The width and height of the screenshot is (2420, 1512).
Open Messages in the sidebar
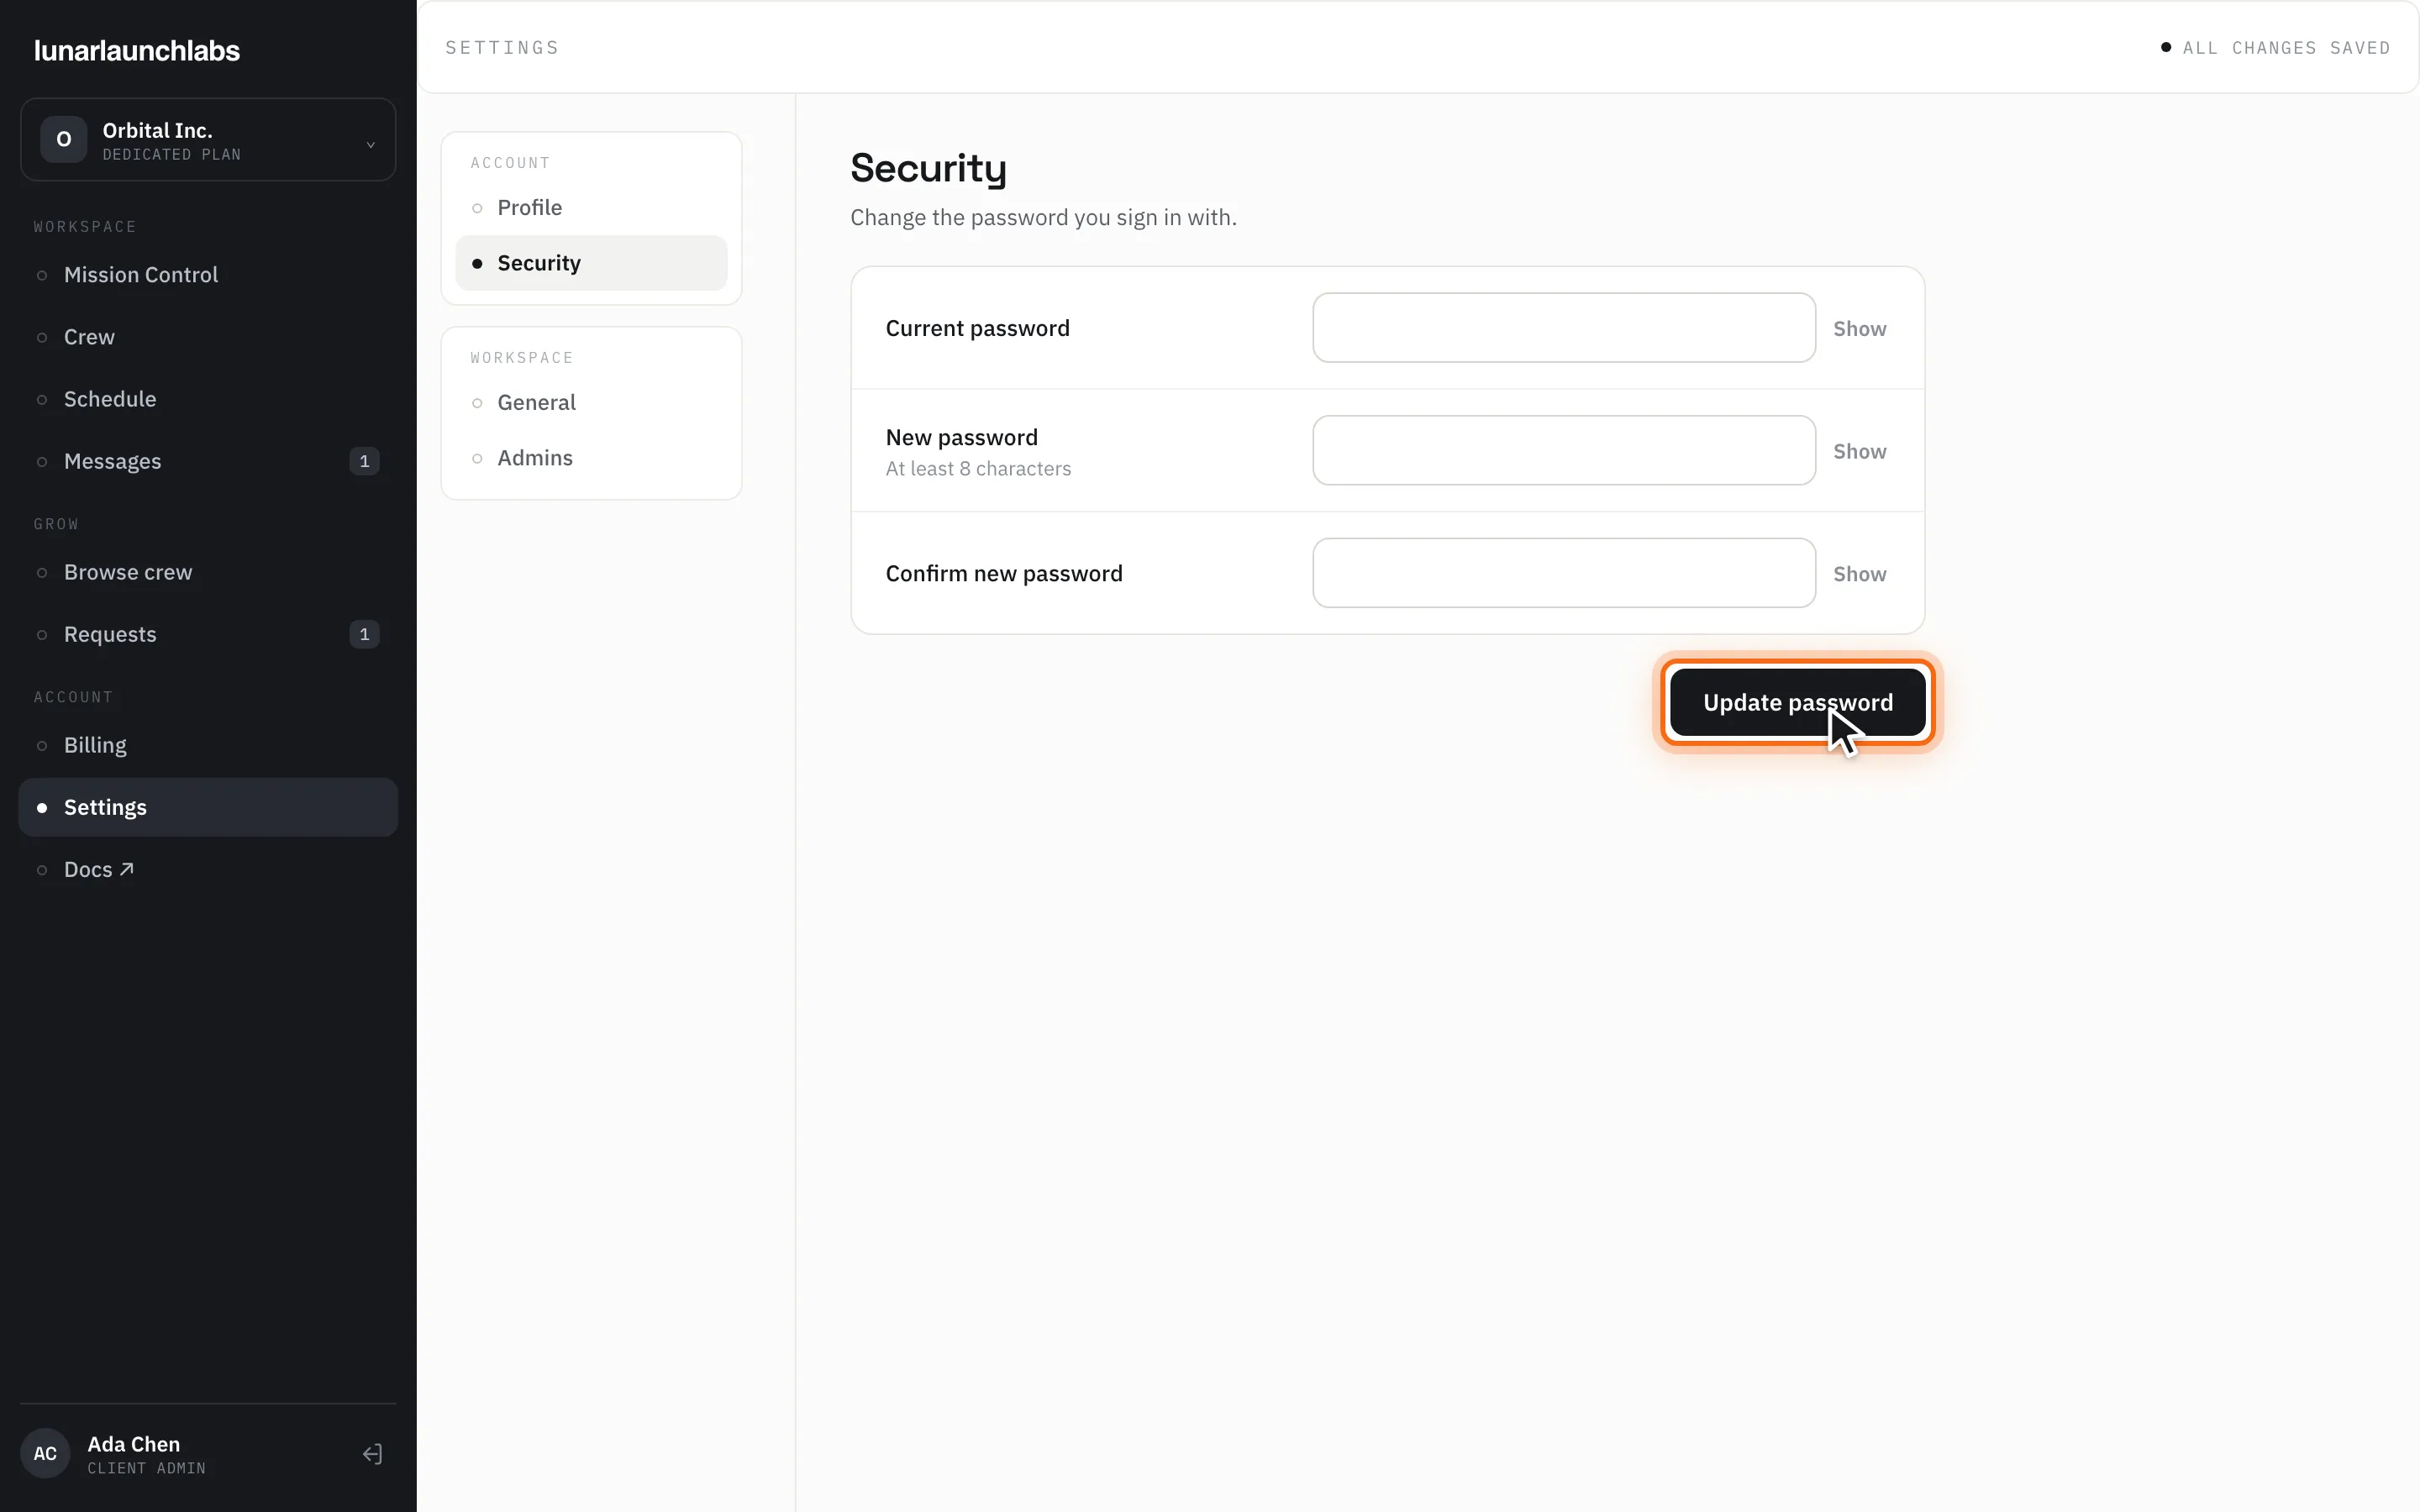click(208, 461)
